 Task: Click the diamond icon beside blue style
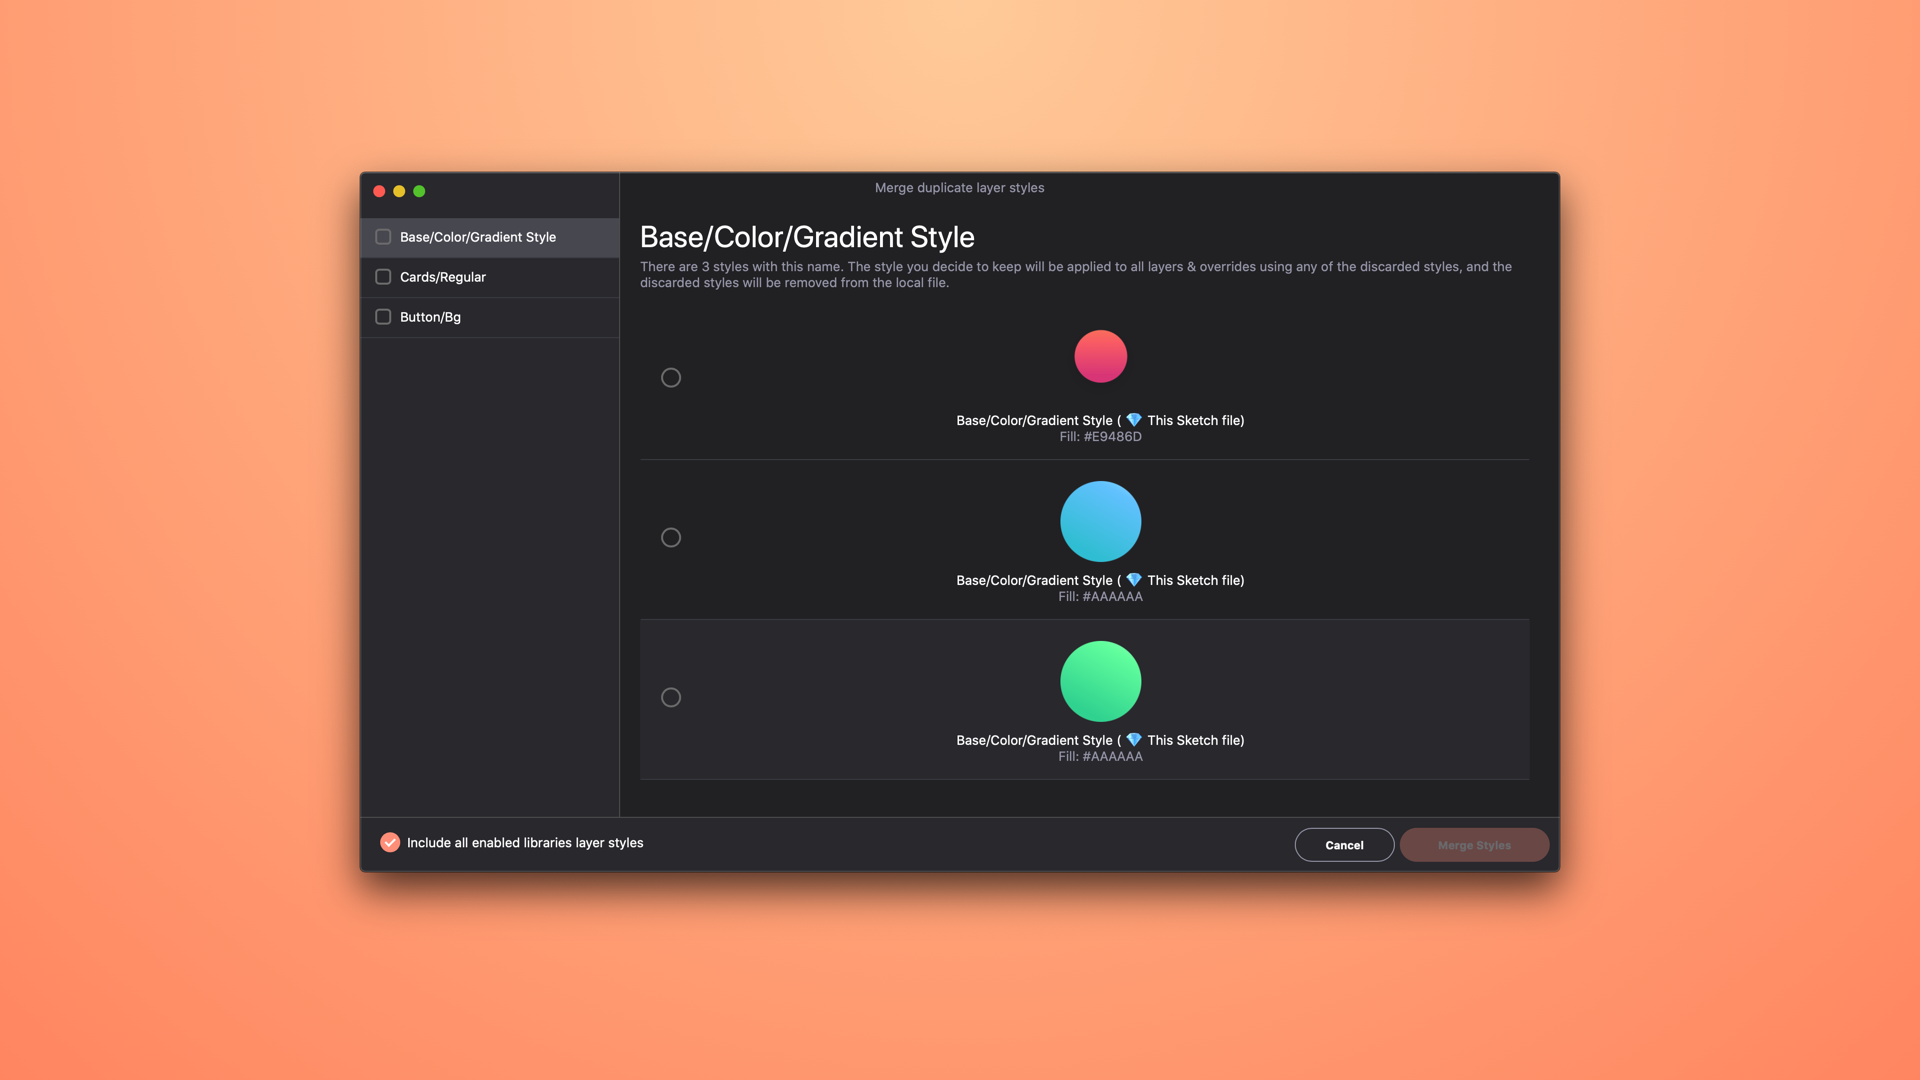[1133, 580]
